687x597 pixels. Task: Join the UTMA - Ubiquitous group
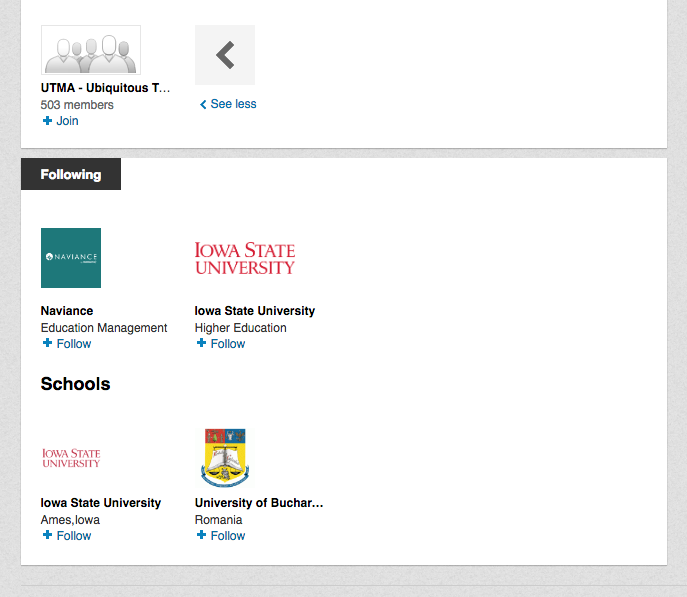point(60,121)
